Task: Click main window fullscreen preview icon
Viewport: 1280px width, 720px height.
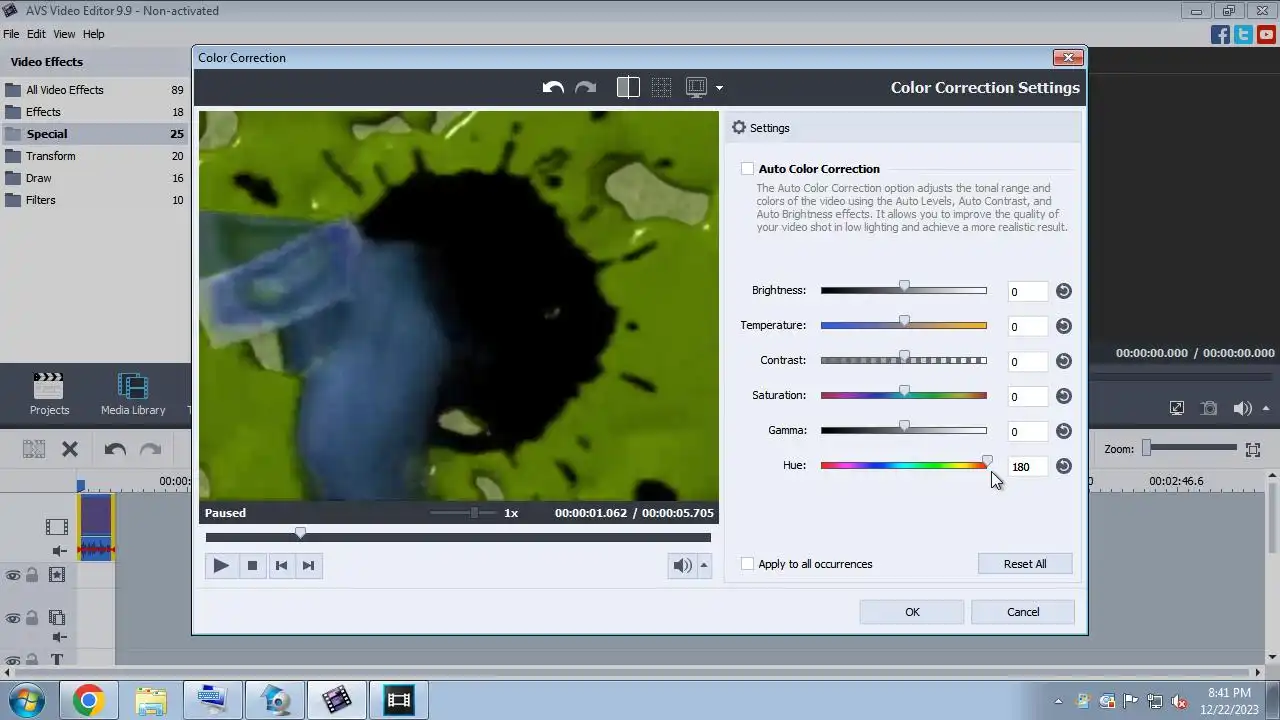Action: click(x=1177, y=408)
